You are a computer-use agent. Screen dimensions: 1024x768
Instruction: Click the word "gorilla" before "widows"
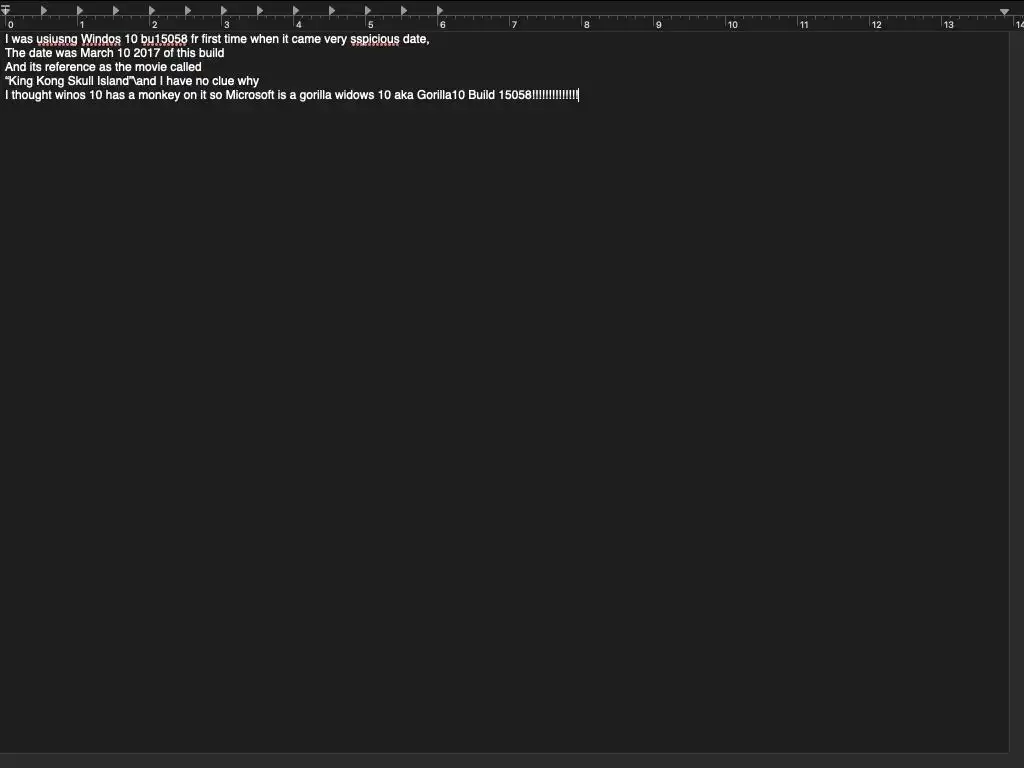click(315, 95)
